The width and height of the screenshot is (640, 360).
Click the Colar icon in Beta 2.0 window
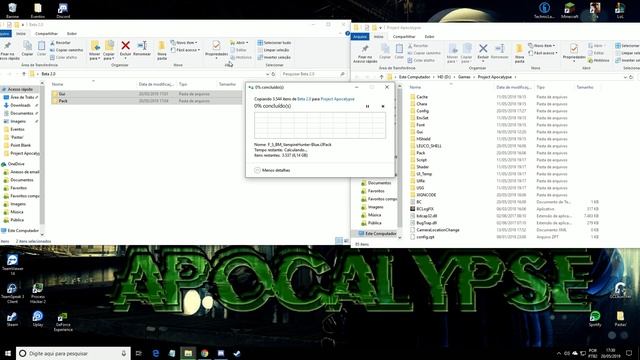click(x=41, y=49)
